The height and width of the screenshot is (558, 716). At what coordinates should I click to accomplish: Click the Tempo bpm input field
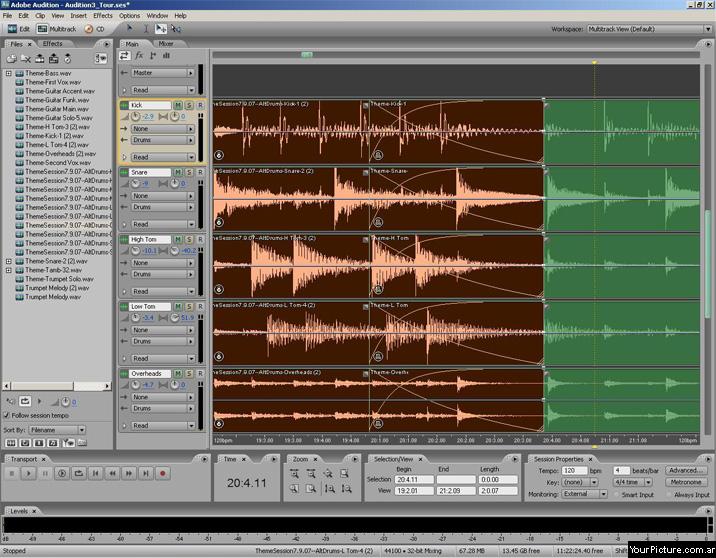pos(574,470)
